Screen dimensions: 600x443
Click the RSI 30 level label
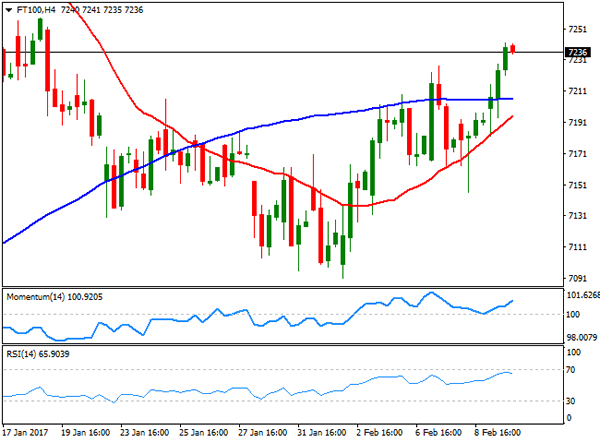pyautogui.click(x=571, y=401)
